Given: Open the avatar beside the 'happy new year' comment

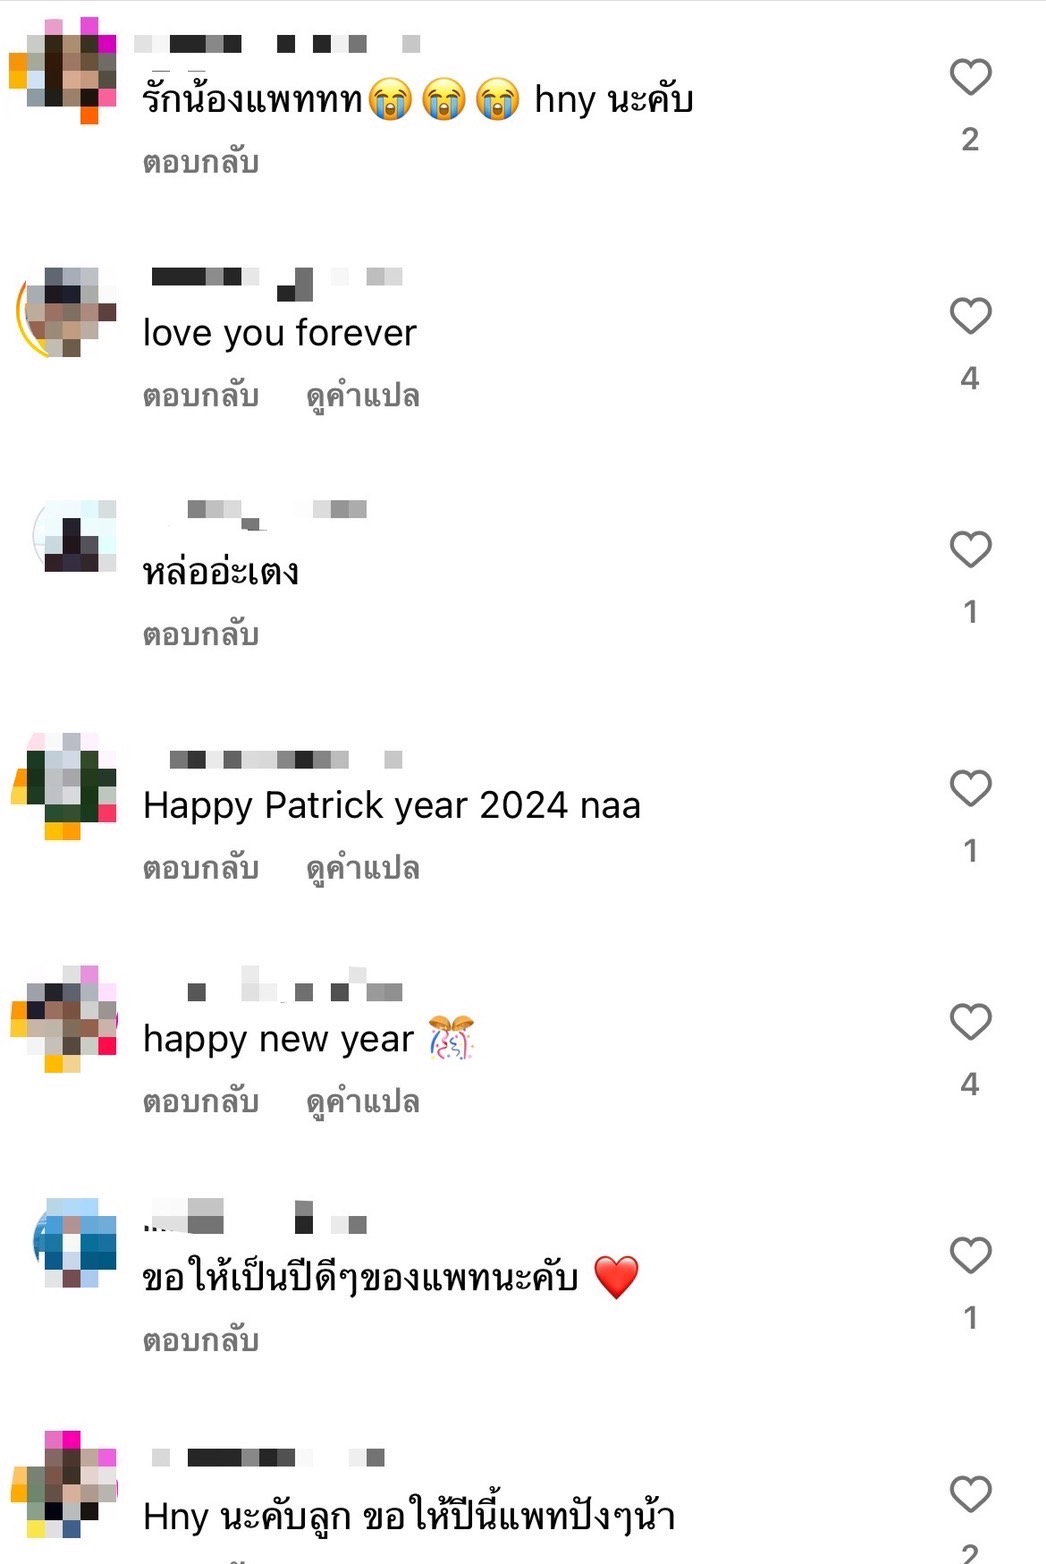Looking at the screenshot, I should pos(64,1018).
